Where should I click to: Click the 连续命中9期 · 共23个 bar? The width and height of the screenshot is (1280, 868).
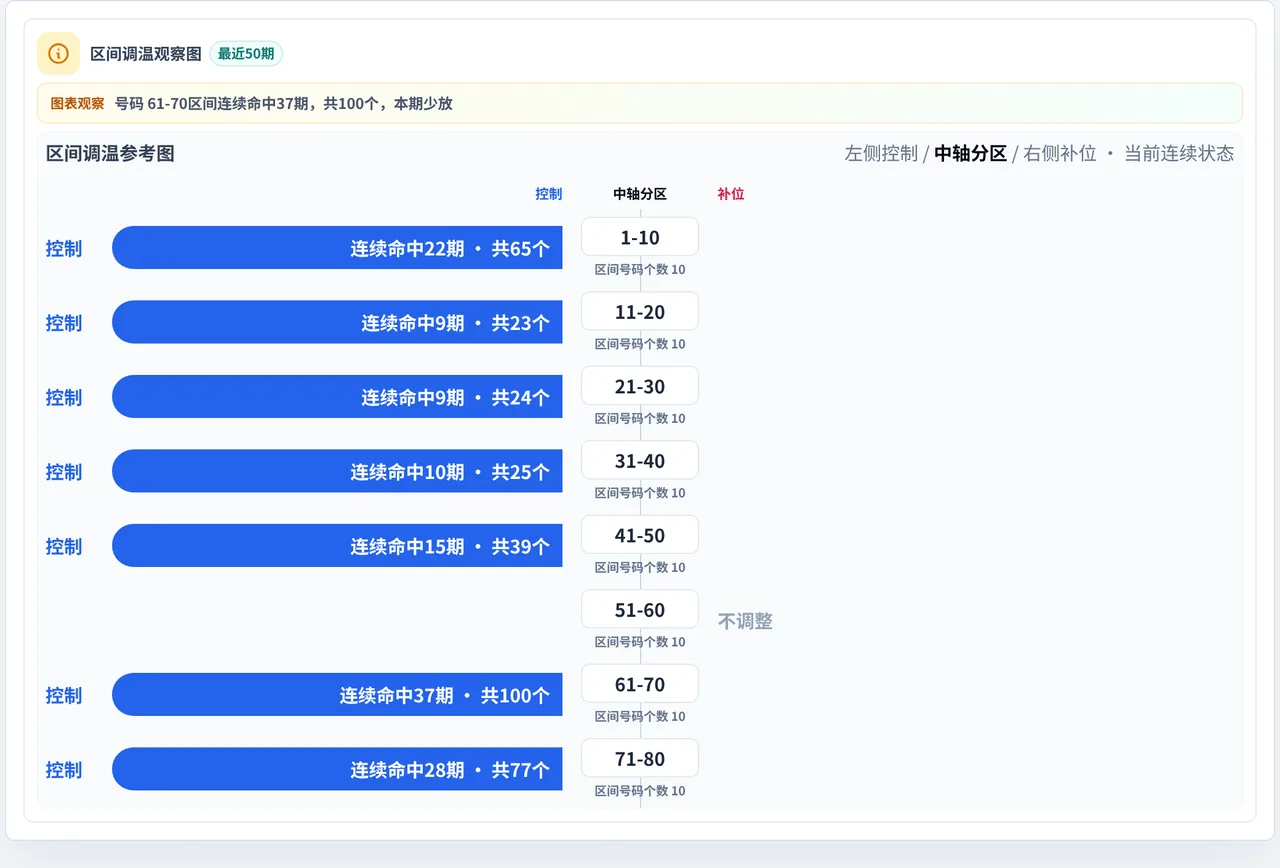tap(337, 322)
